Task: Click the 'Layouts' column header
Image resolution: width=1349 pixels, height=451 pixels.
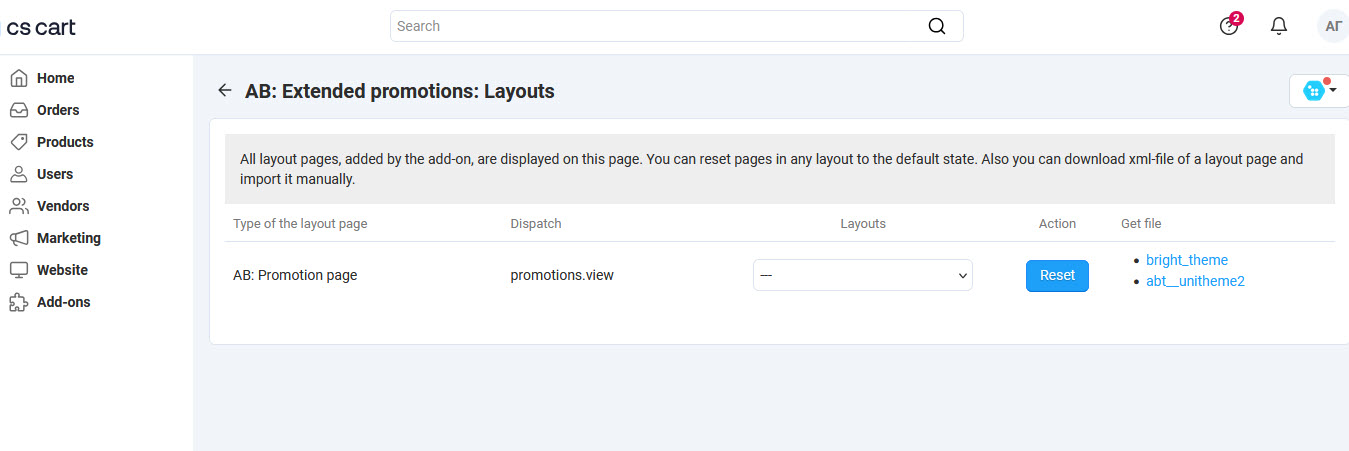Action: coord(863,223)
